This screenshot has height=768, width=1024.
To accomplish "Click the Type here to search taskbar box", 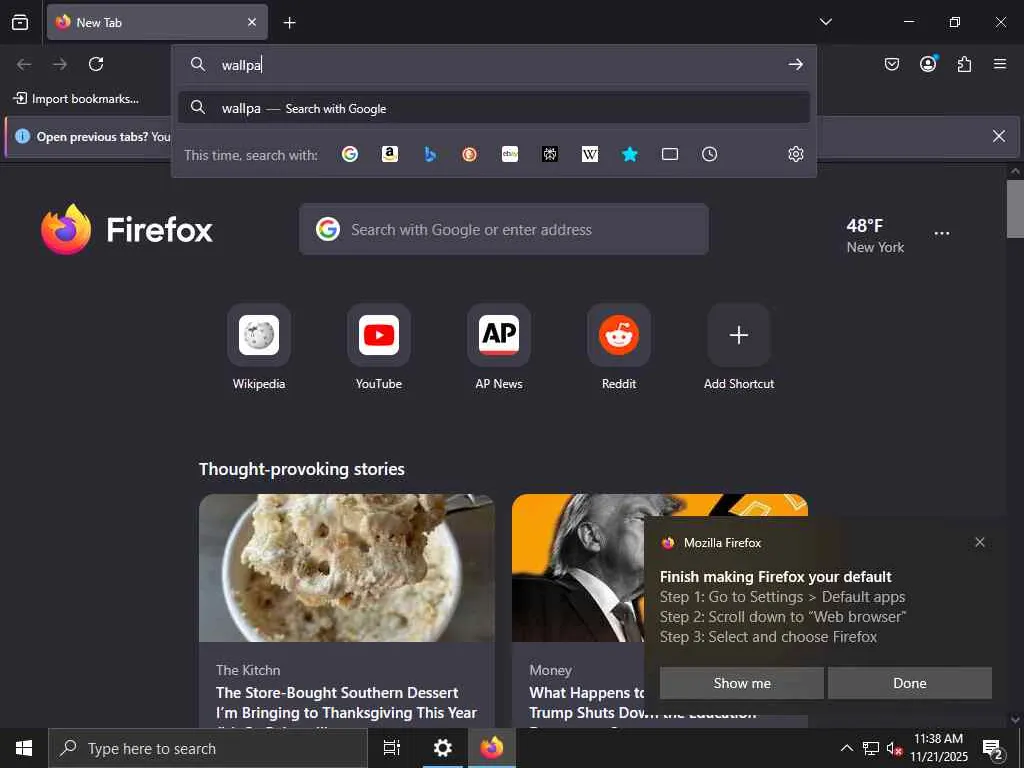I will [208, 748].
